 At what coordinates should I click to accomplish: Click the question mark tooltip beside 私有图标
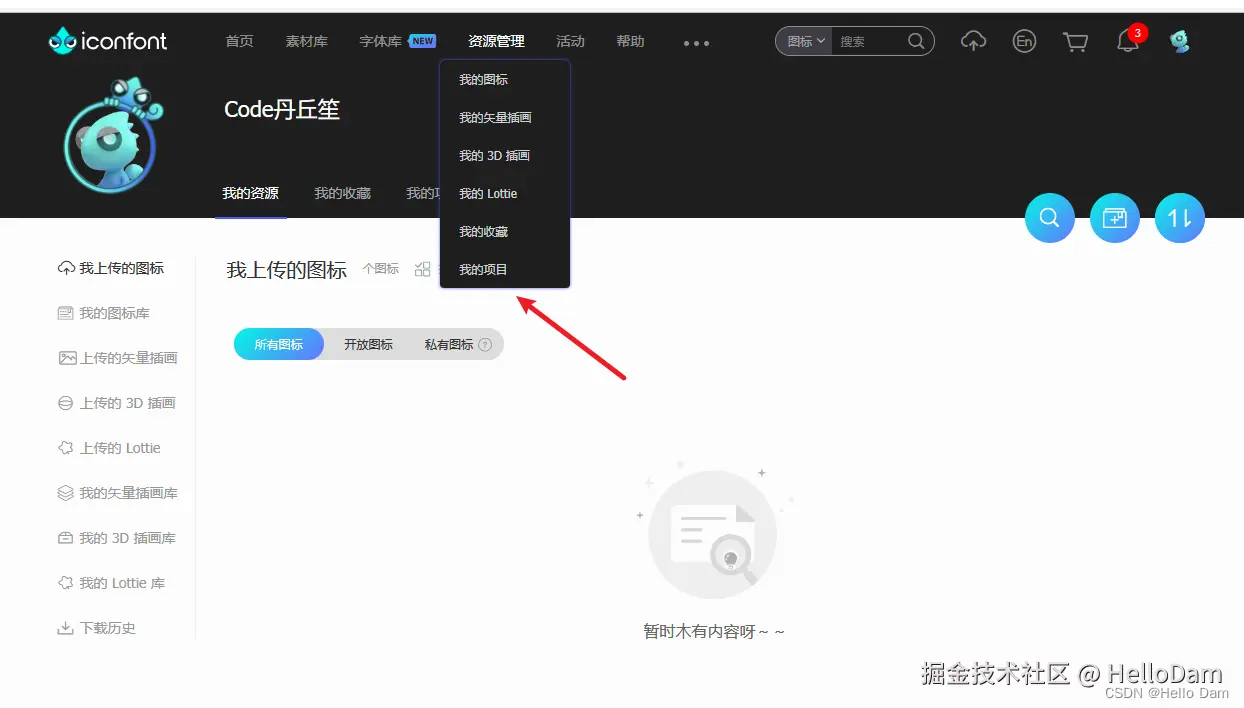[484, 343]
